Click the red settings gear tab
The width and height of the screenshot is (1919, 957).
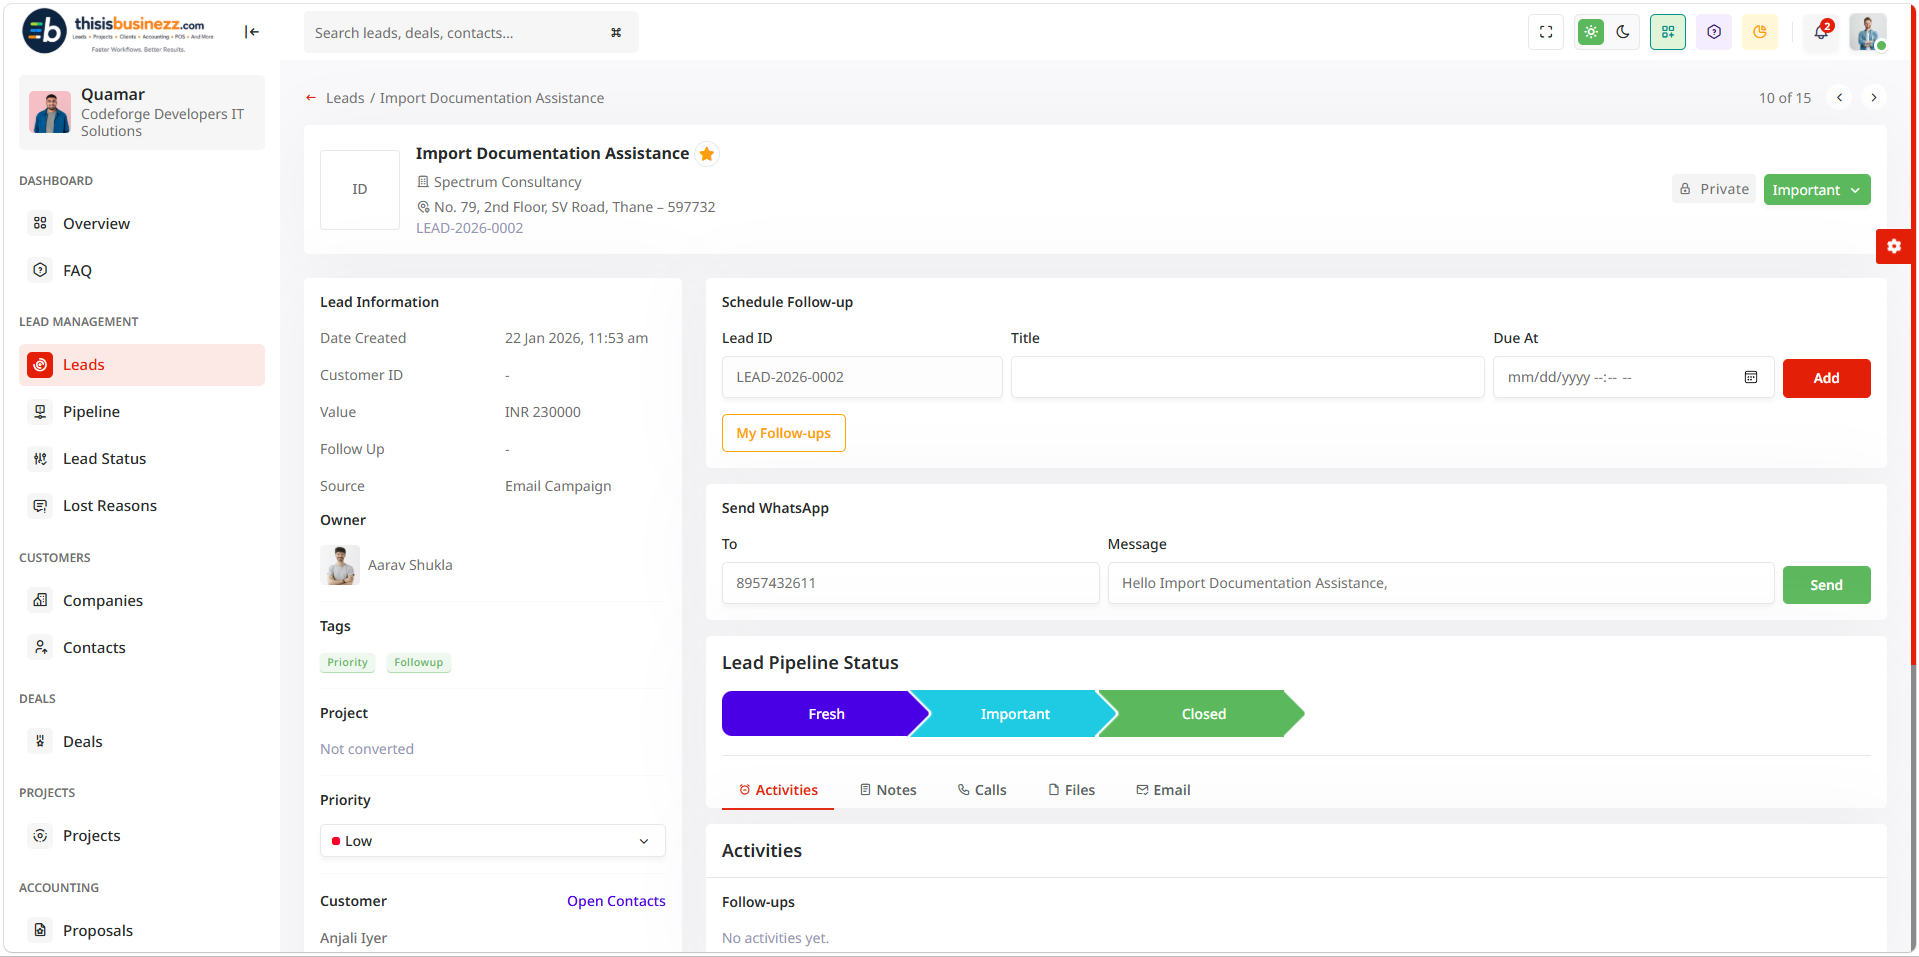pos(1894,246)
